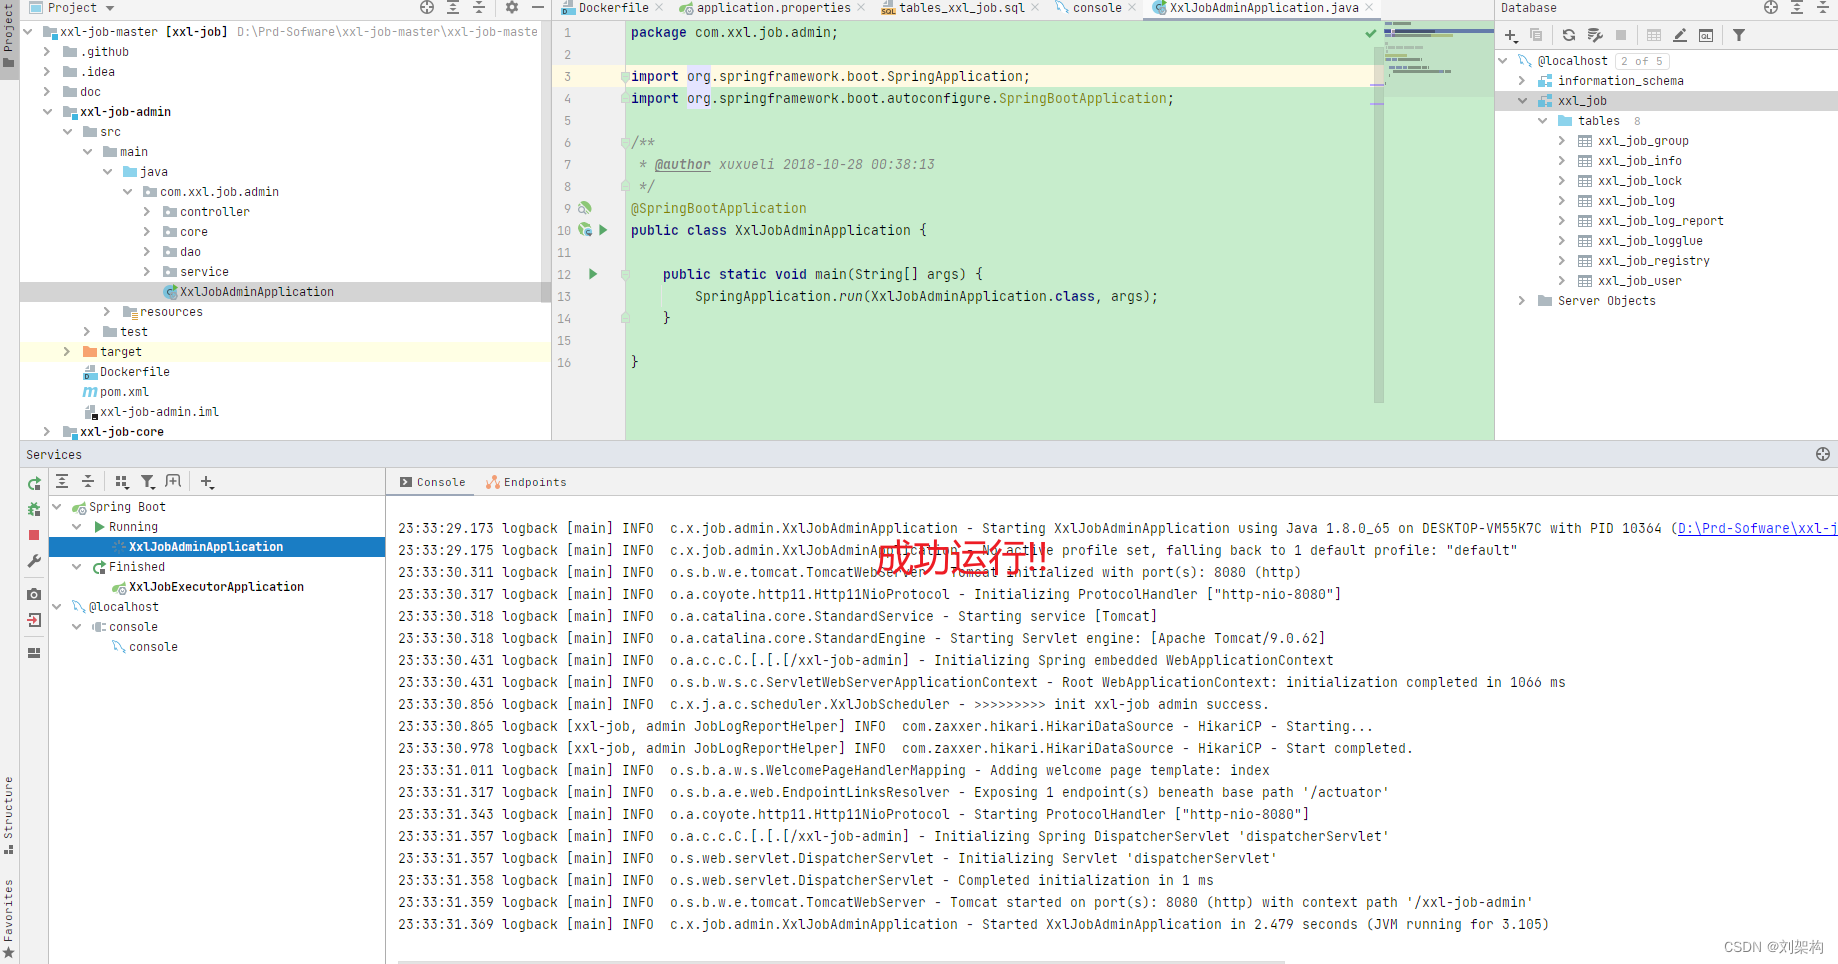Collapse all services in the Services toolbar

[88, 482]
